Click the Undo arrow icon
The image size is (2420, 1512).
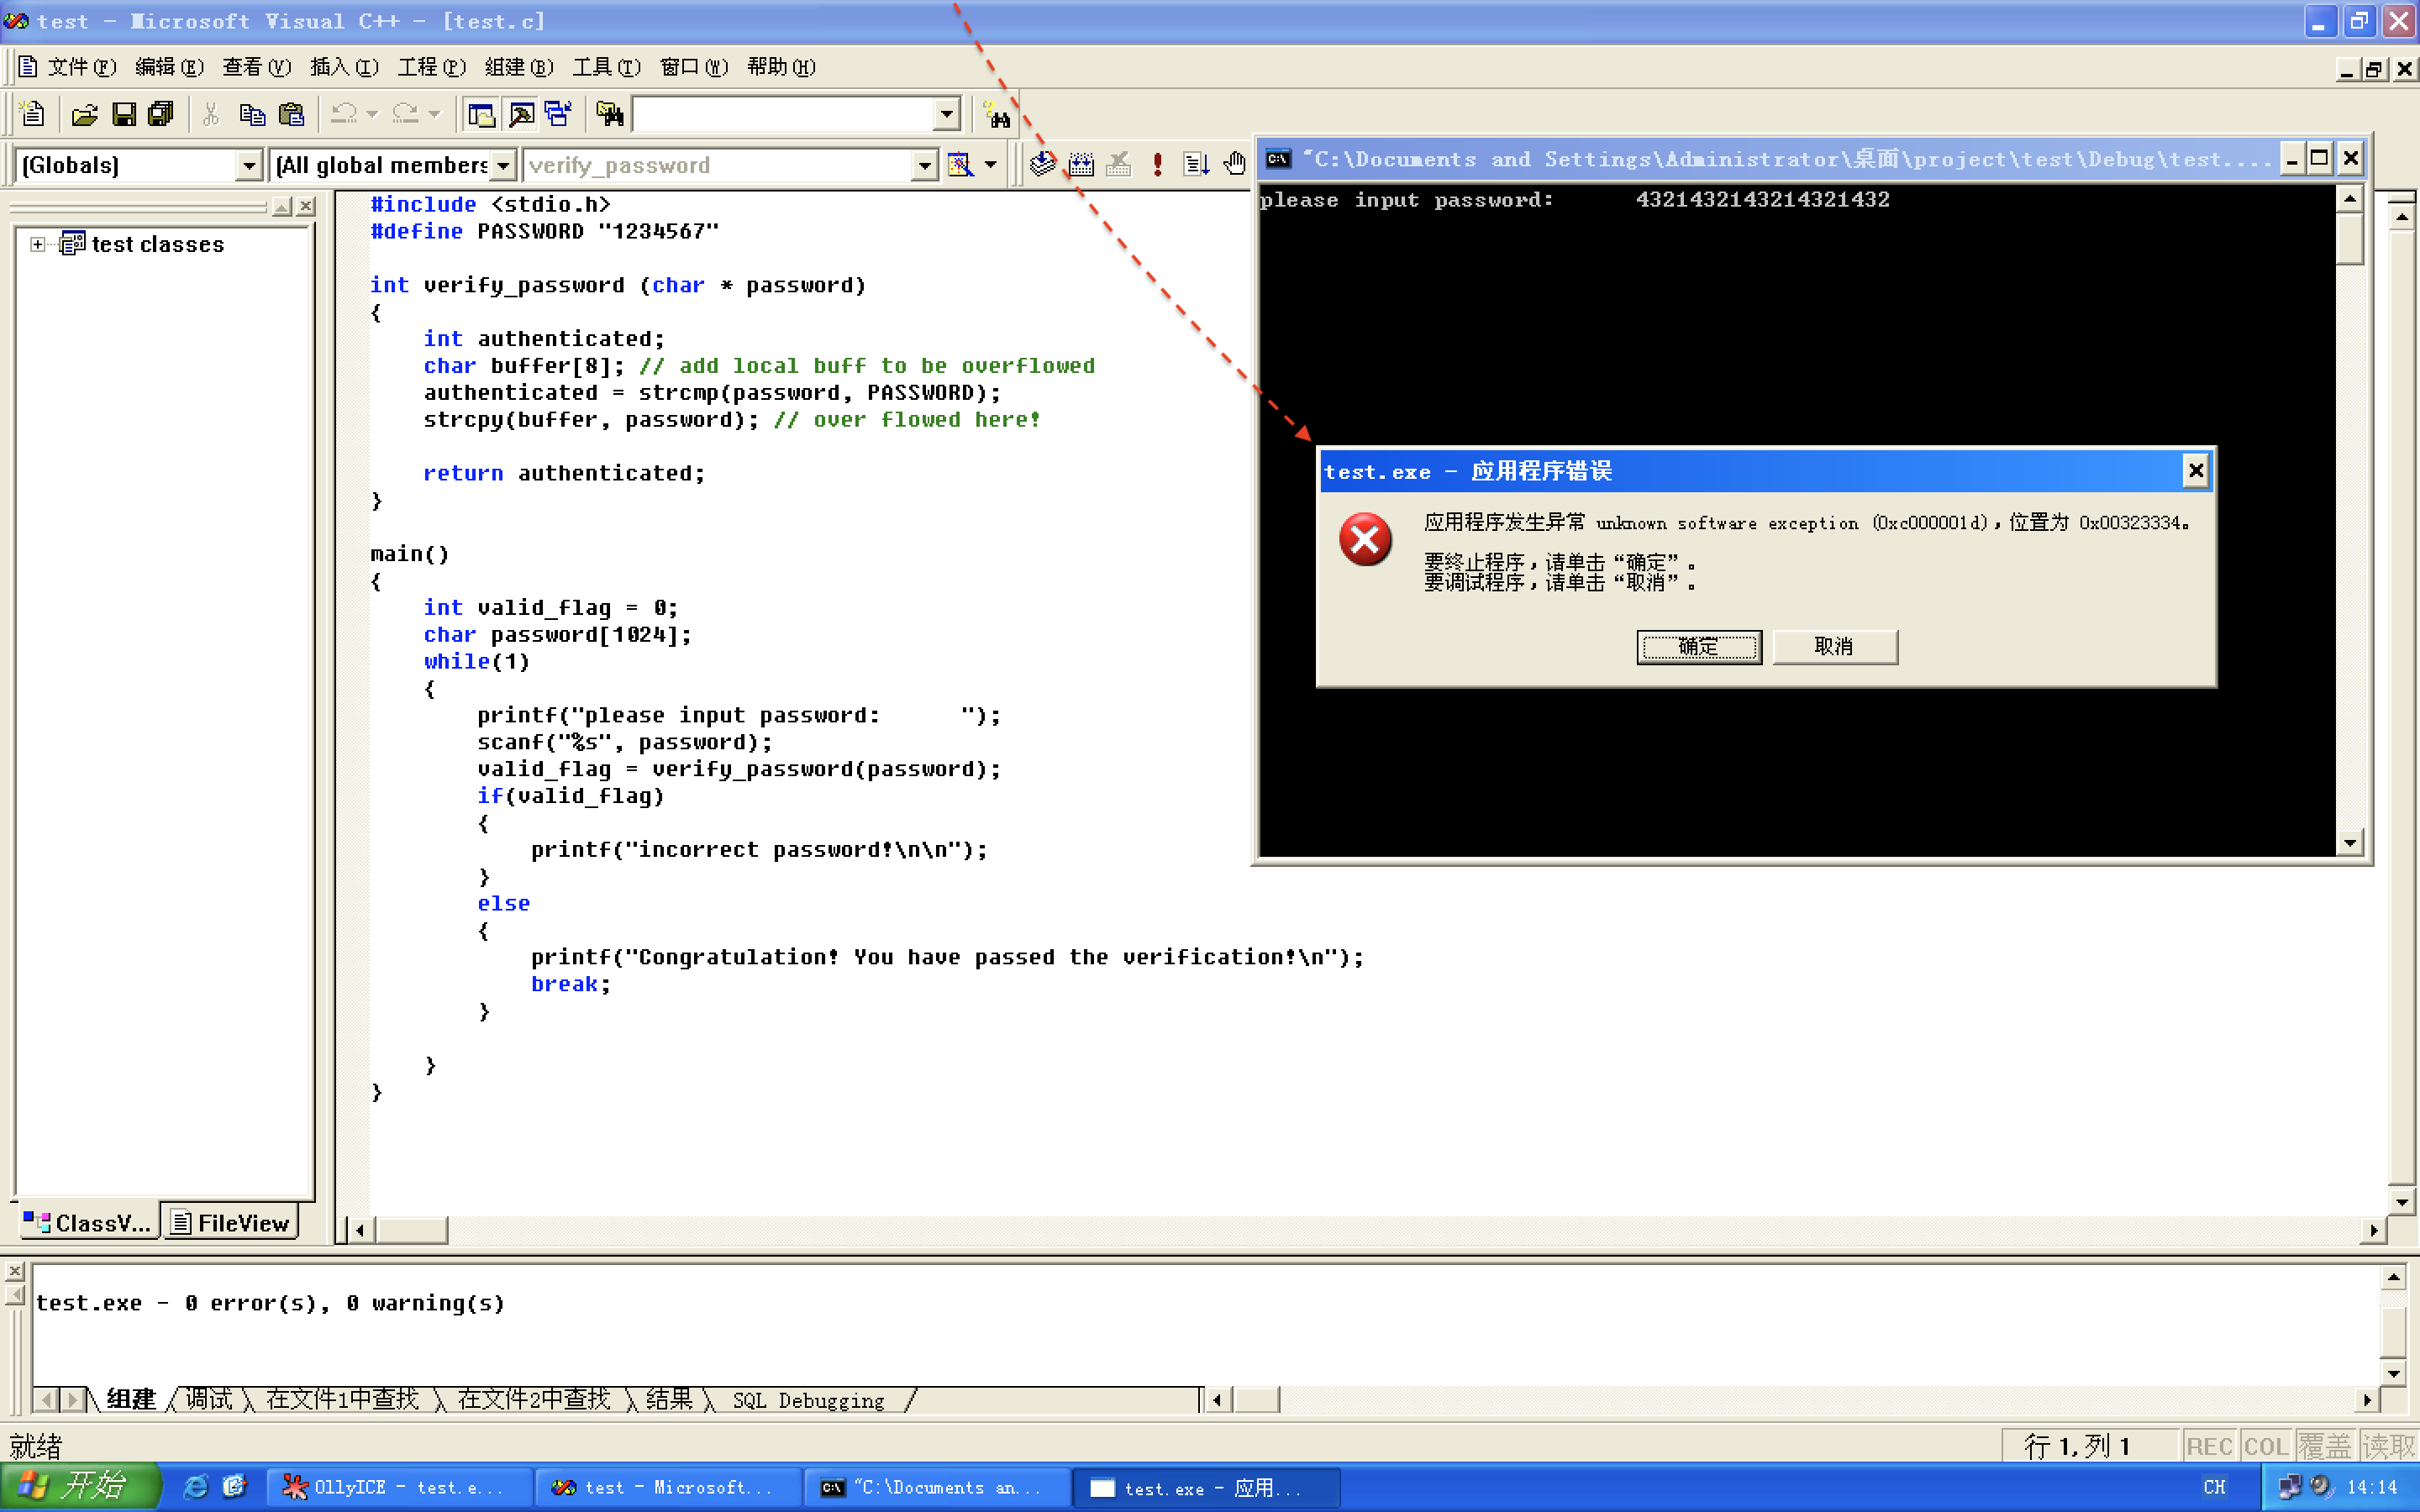pos(344,114)
